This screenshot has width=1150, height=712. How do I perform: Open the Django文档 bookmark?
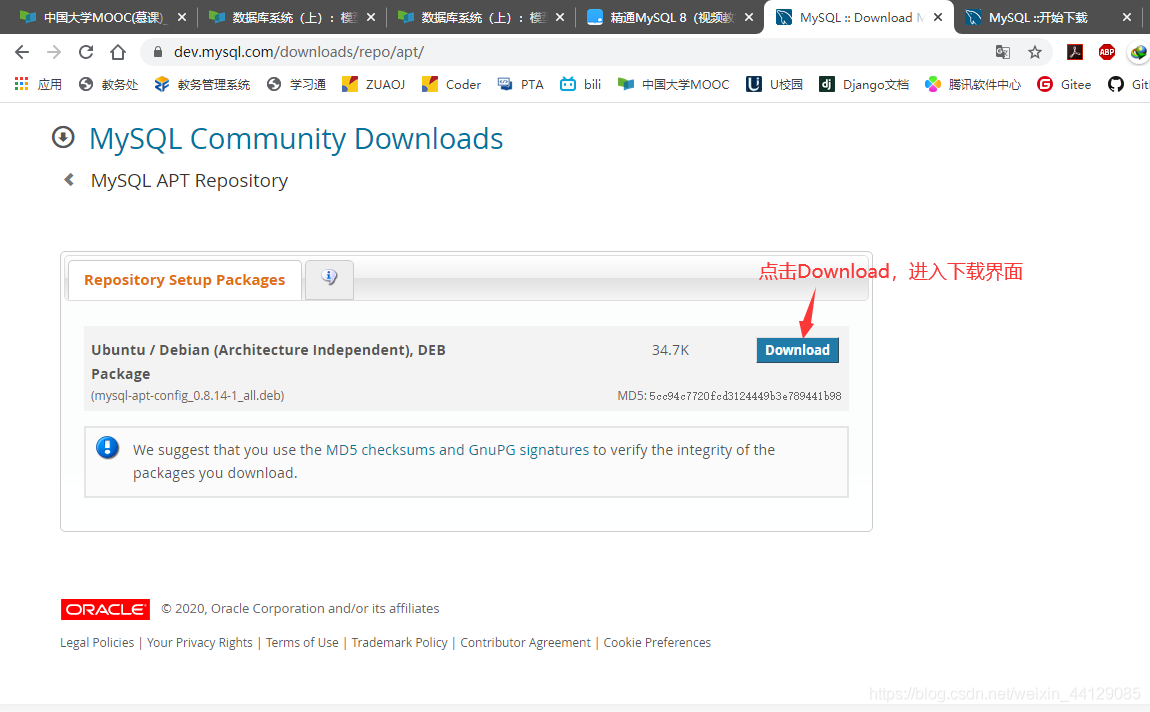(x=864, y=84)
